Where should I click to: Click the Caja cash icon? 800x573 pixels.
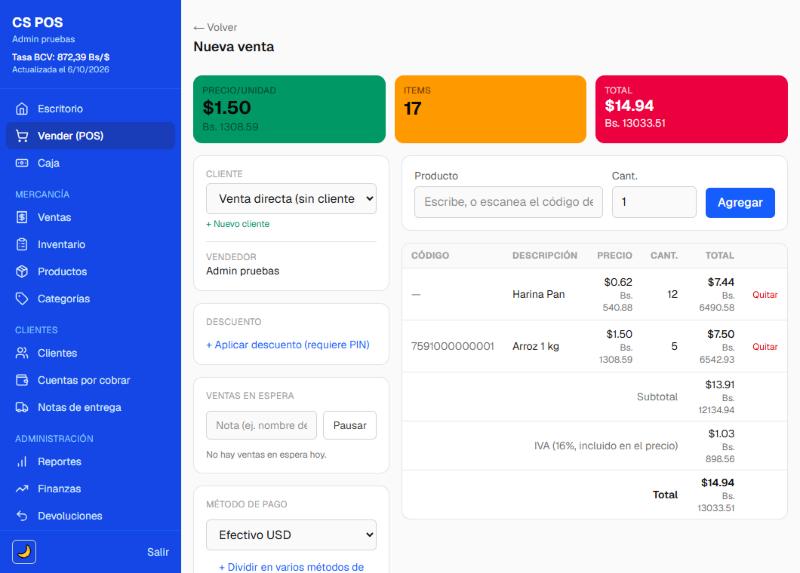click(x=22, y=163)
